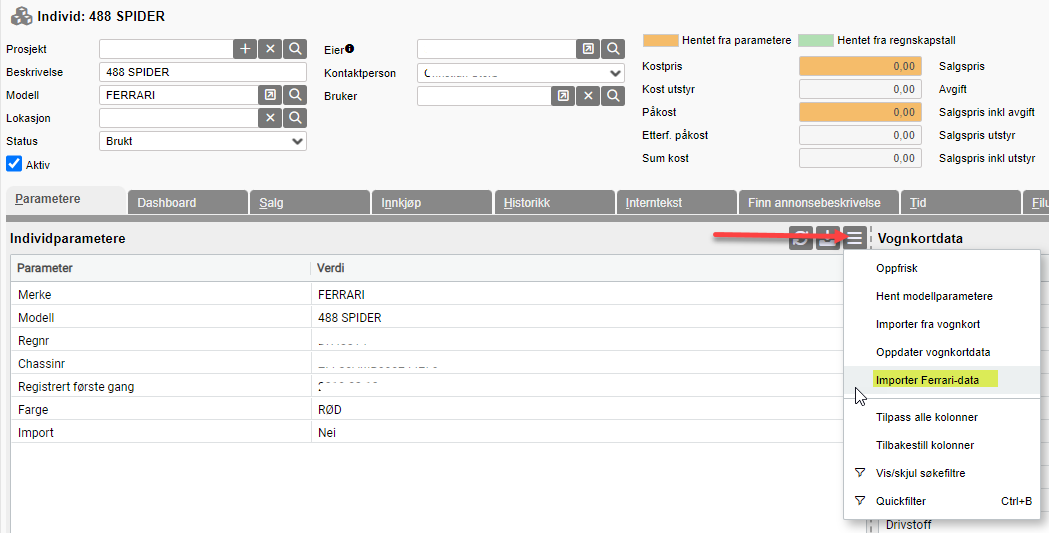The height and width of the screenshot is (533, 1049).
Task: Open Bruker record link icon
Action: [563, 96]
